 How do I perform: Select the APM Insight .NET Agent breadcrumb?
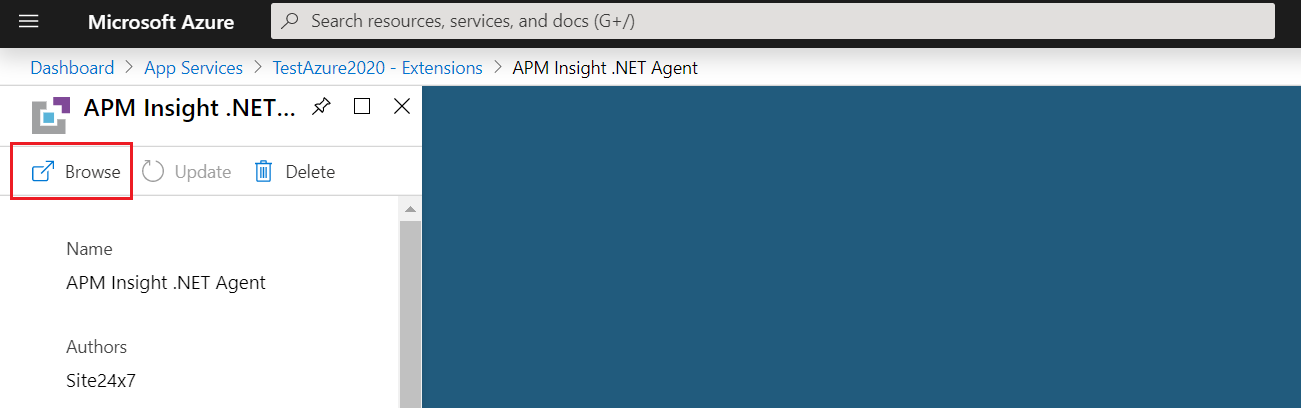click(605, 68)
